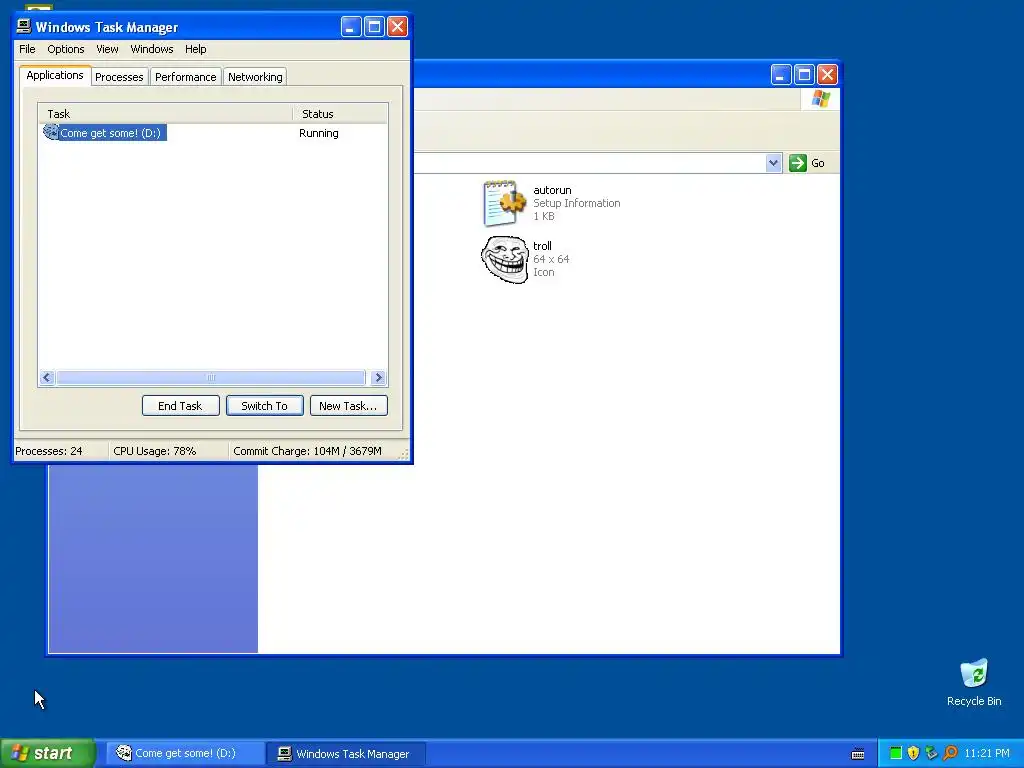Viewport: 1024px width, 768px height.
Task: Select the troll face icon file
Action: coord(505,259)
